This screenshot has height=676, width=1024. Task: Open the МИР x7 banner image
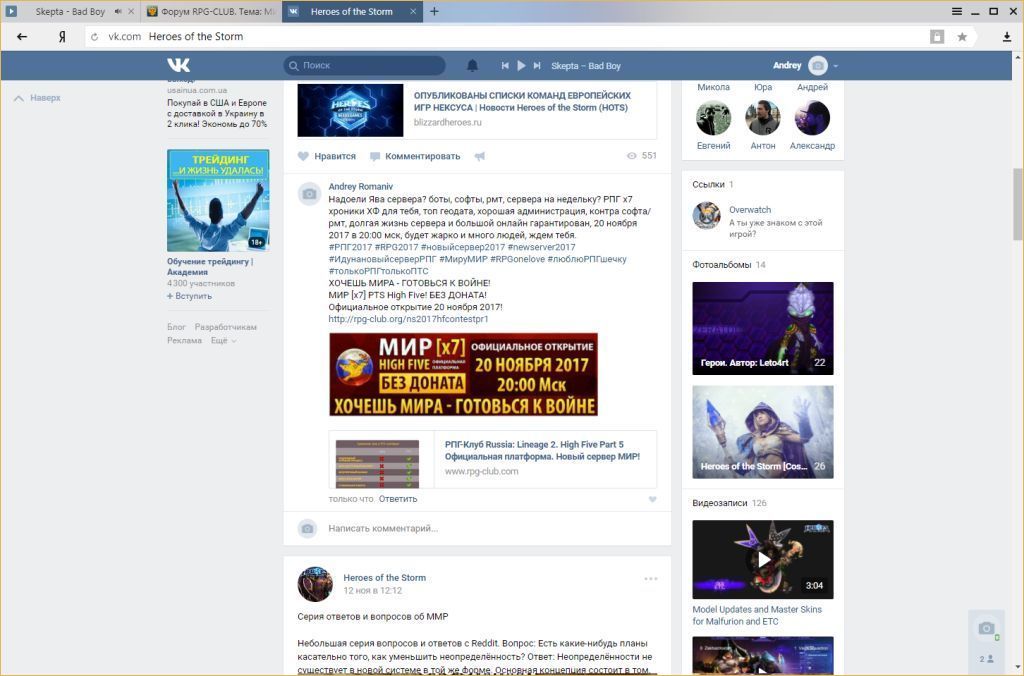tap(463, 374)
